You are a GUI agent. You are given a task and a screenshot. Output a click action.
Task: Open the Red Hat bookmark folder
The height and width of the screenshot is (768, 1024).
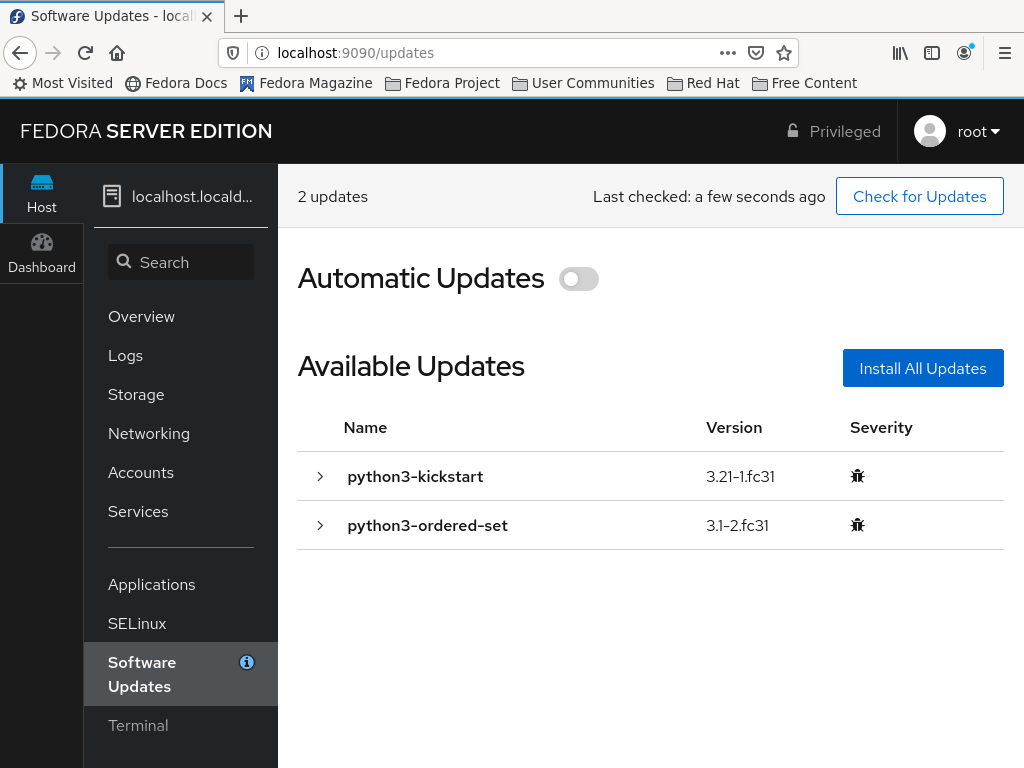tap(703, 83)
